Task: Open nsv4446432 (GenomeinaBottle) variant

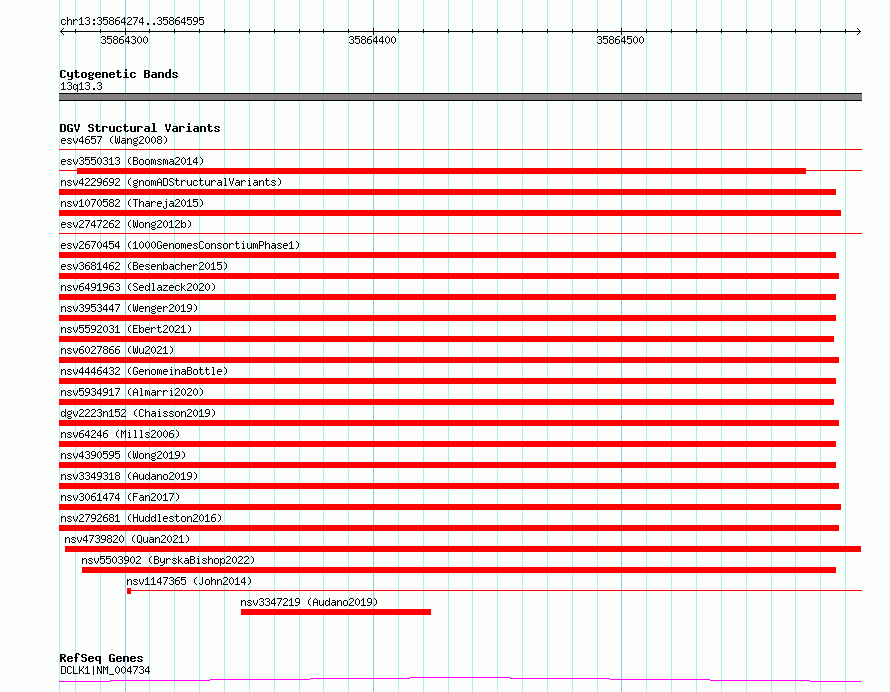Action: coord(144,371)
